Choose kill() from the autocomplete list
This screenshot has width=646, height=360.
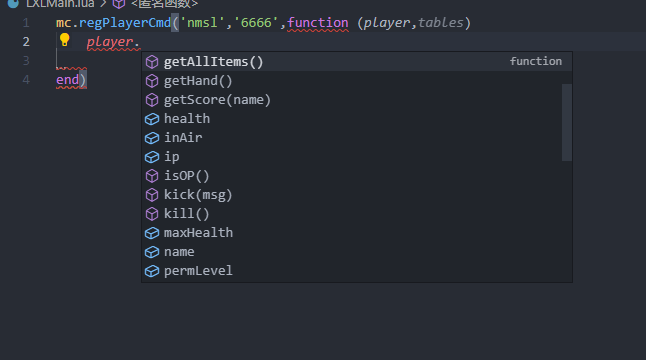357,213
